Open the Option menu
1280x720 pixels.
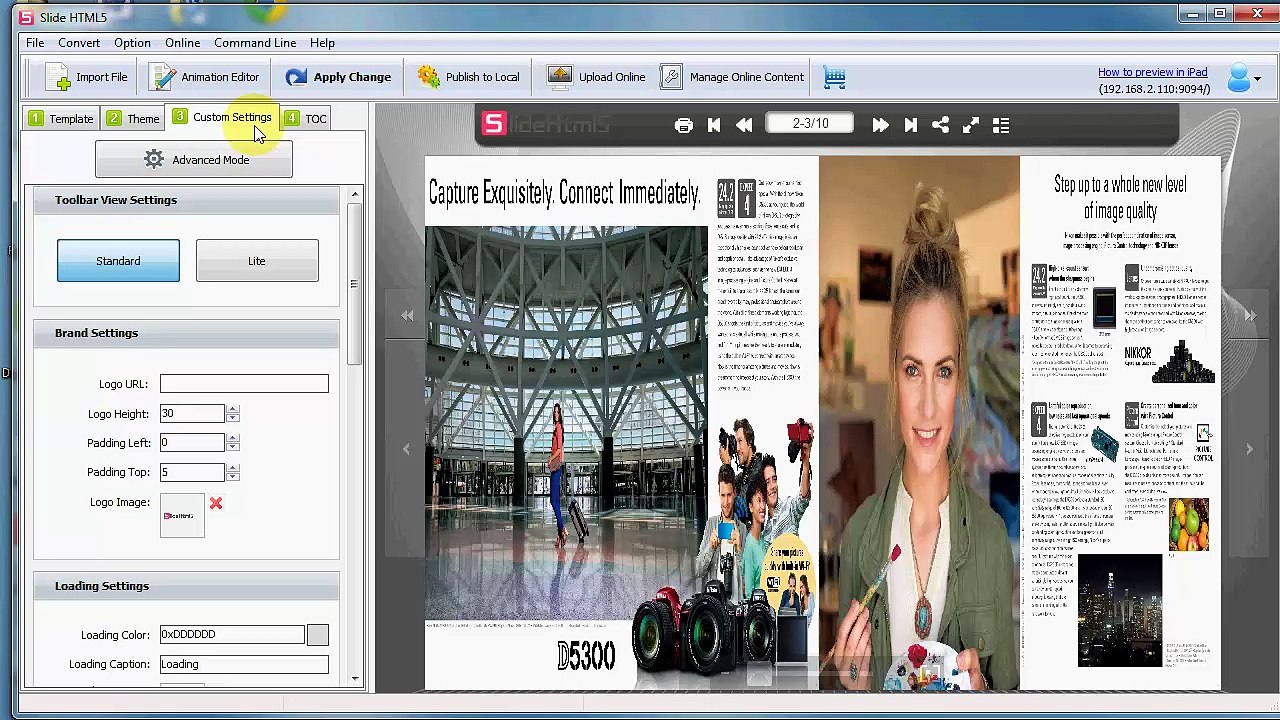[x=132, y=43]
